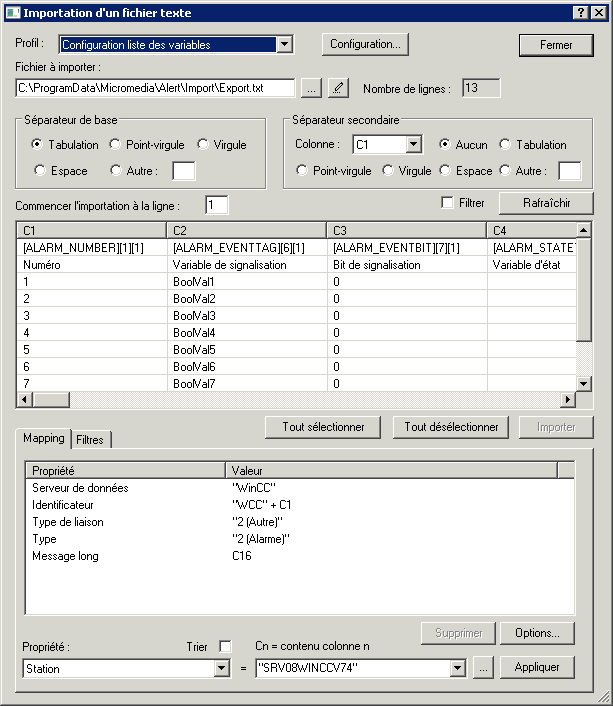613x706 pixels.
Task: Select the Mapping tab
Action: click(x=44, y=438)
